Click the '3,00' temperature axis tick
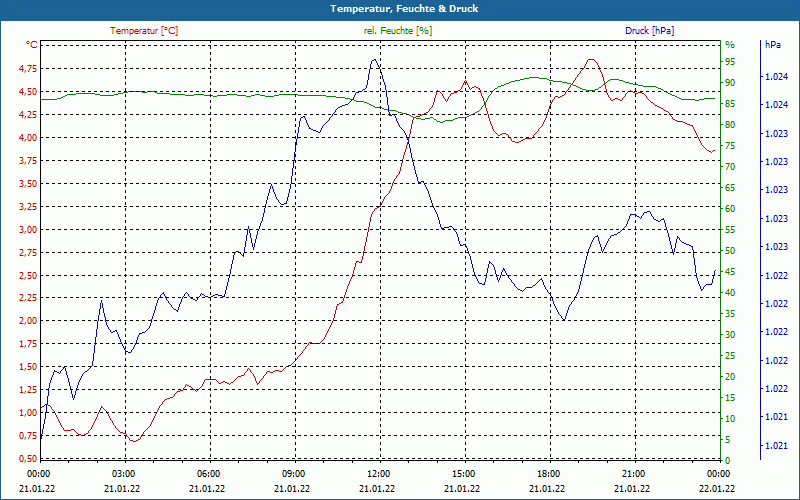The width and height of the screenshot is (800, 500). pyautogui.click(x=28, y=229)
